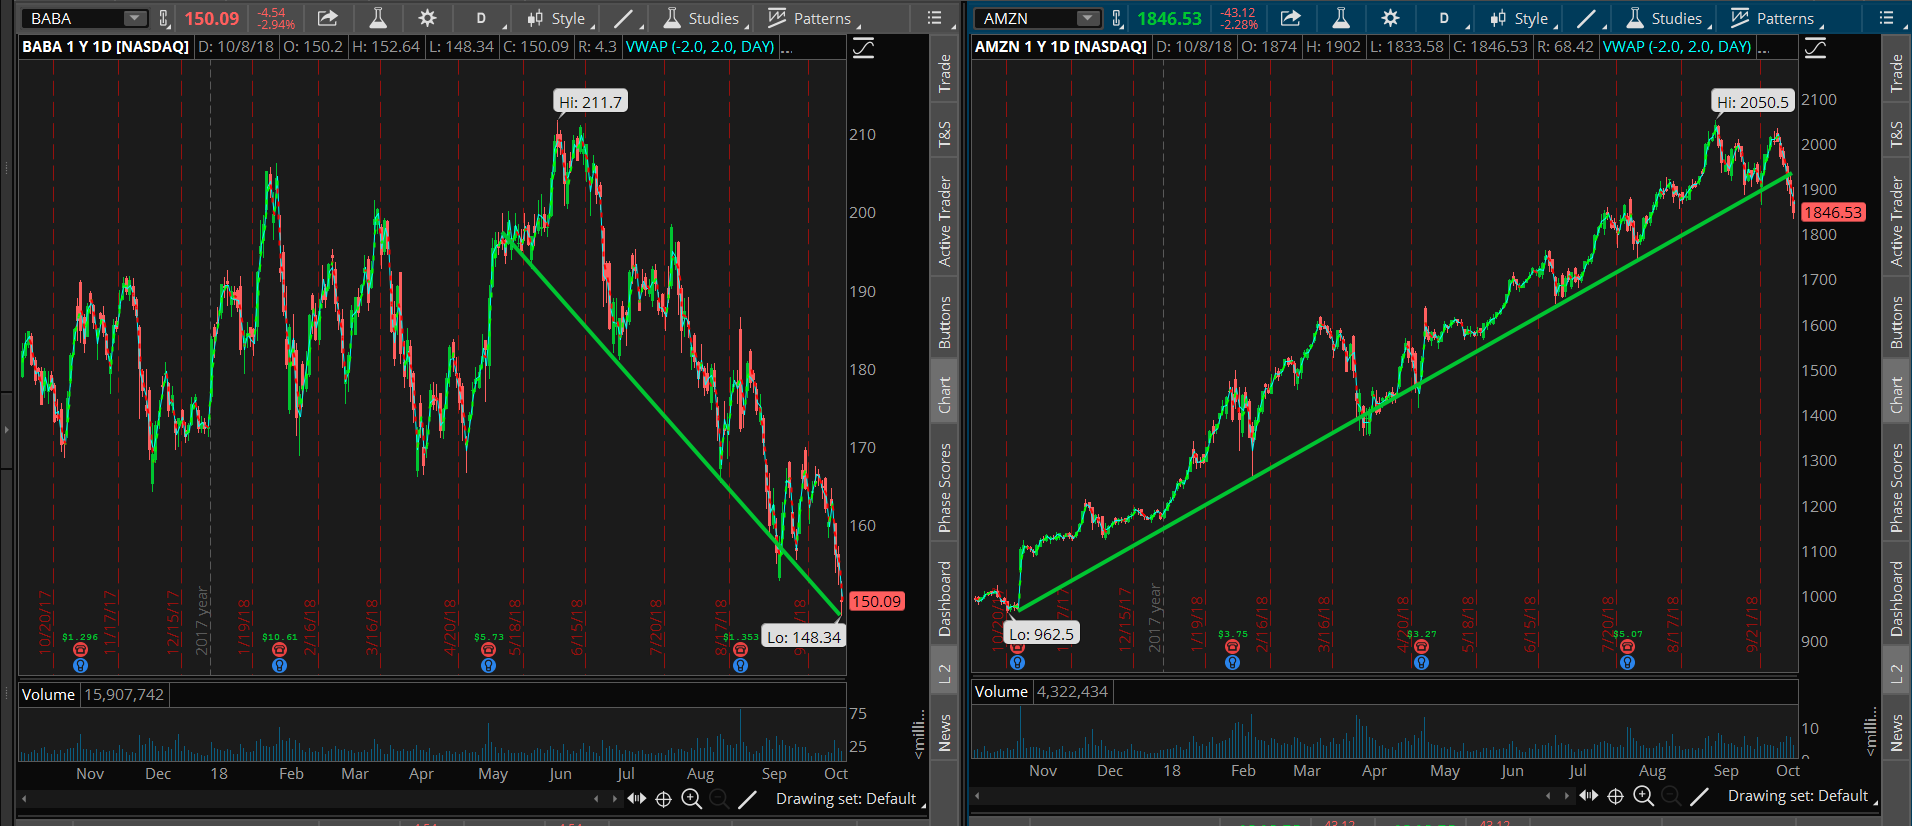Click the 1846.53 price label on AMZN axis

click(1833, 212)
